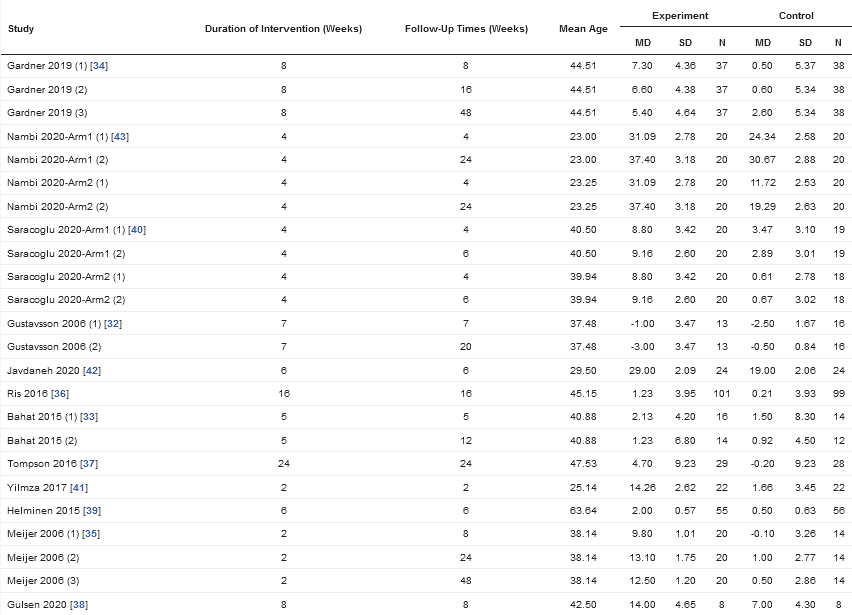The image size is (852, 615).
Task: Open reference 34 link beside Gardner 2019
Action: [x=99, y=66]
